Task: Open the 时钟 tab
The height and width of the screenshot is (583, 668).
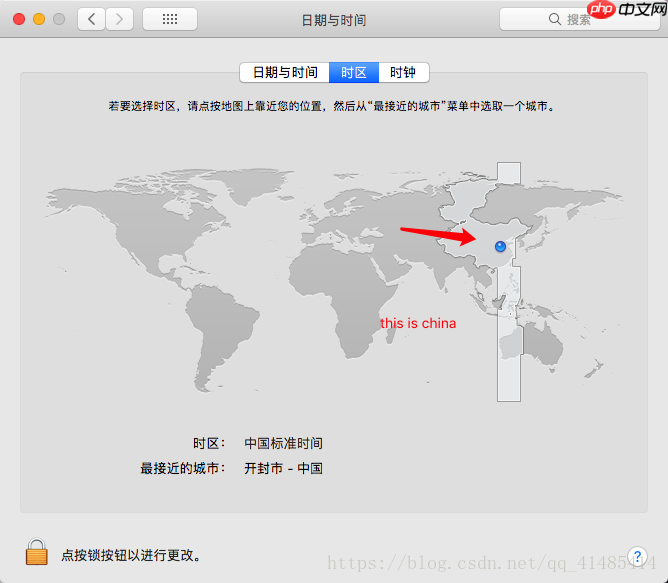Action: point(403,72)
